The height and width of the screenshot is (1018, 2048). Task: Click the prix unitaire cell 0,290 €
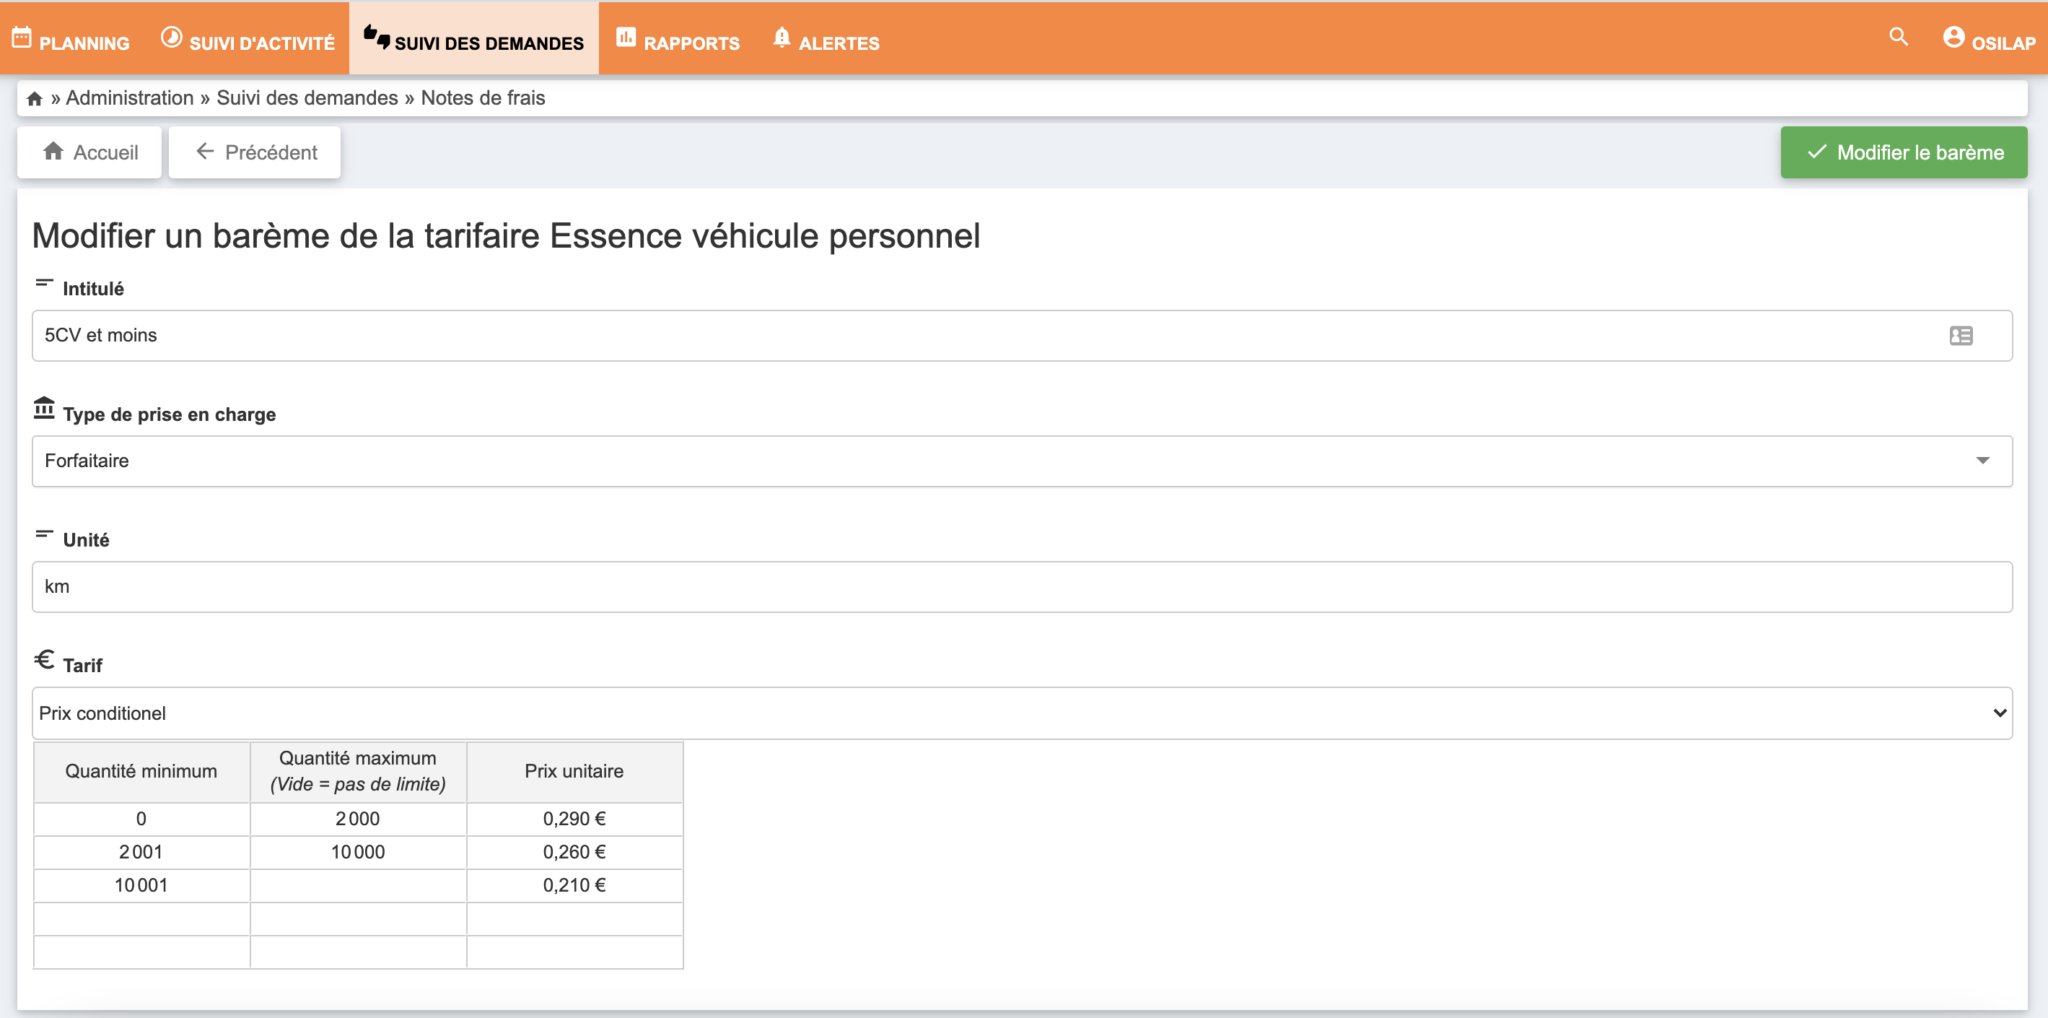pyautogui.click(x=575, y=819)
